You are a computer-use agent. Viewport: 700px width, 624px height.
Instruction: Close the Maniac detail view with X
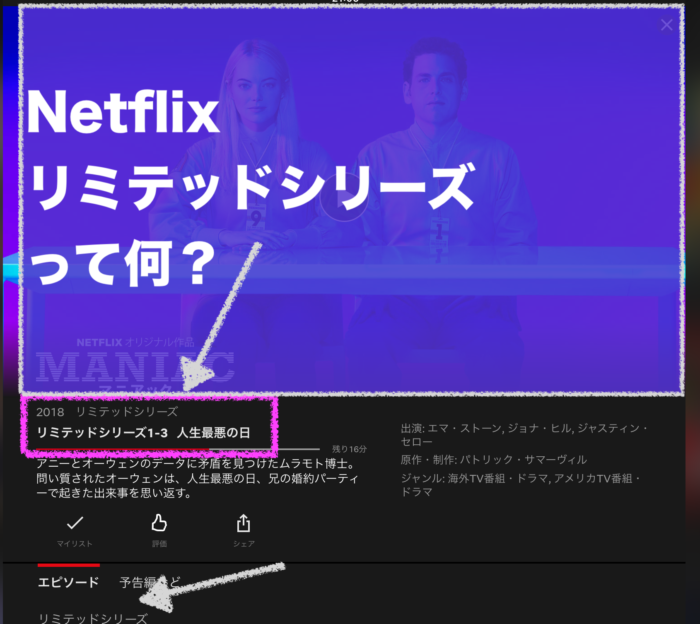666,25
